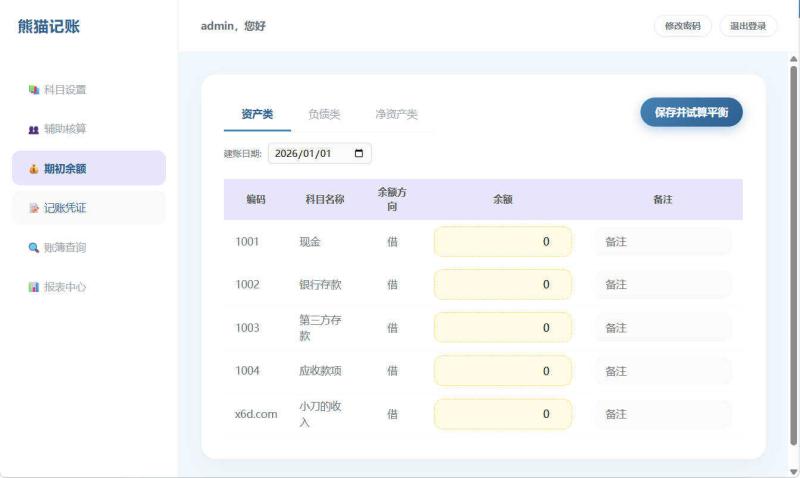The image size is (800, 478).
Task: Click the 账簿查询 magnifier icon
Action: [x=34, y=248]
